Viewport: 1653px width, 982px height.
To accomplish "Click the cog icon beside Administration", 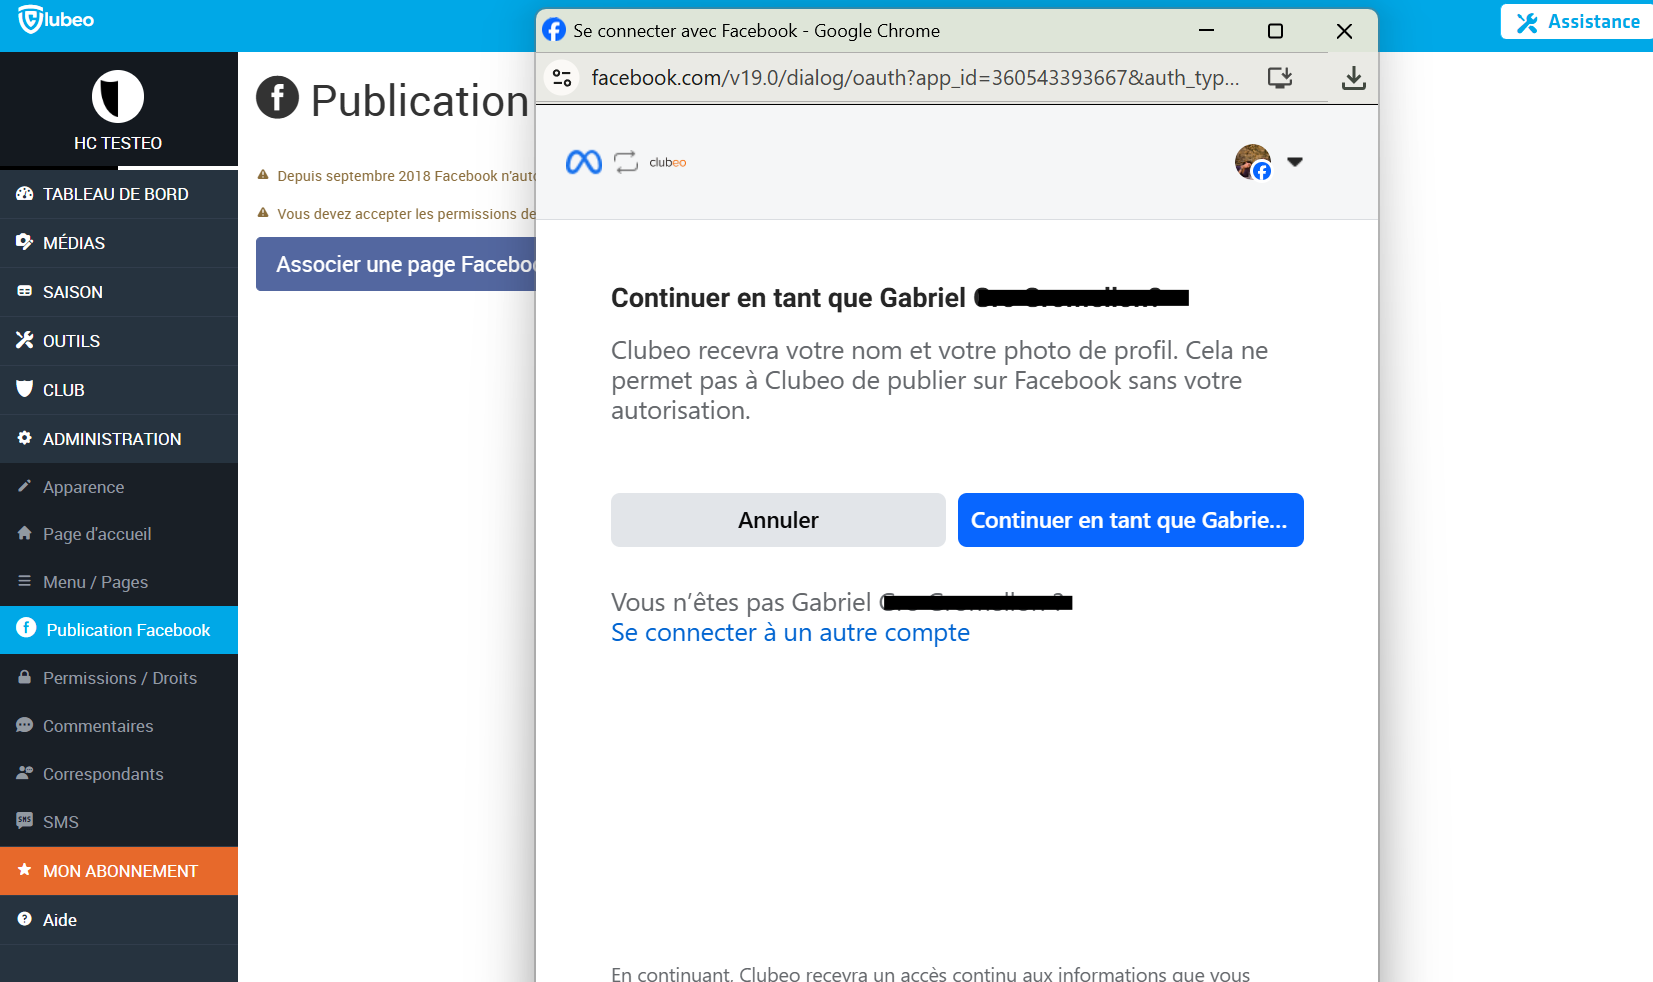I will (25, 438).
